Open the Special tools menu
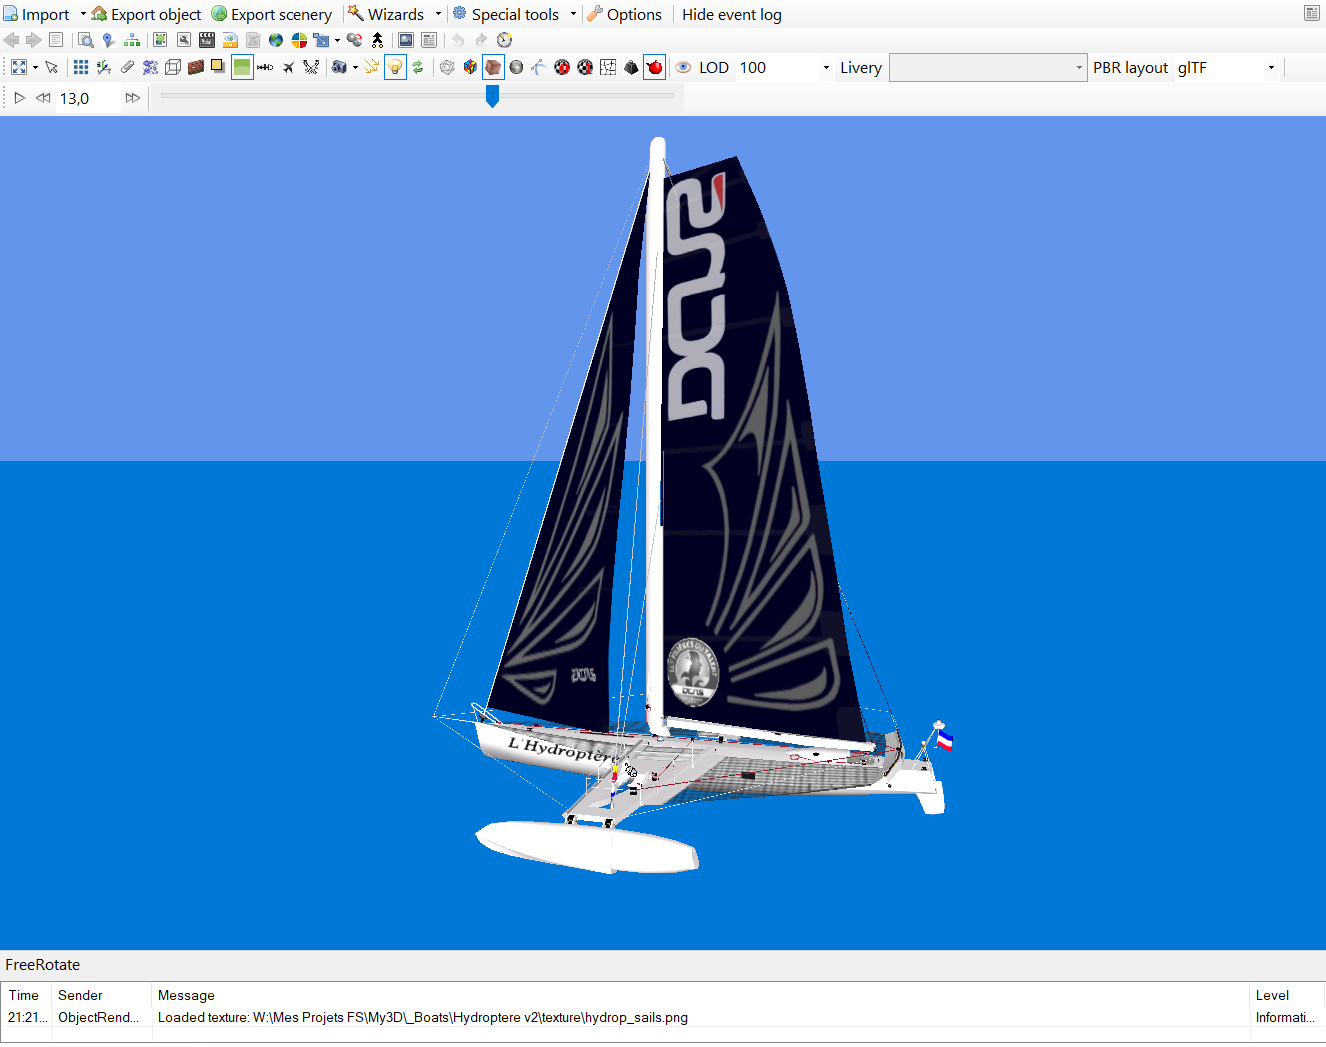Image resolution: width=1326 pixels, height=1047 pixels. tap(505, 14)
